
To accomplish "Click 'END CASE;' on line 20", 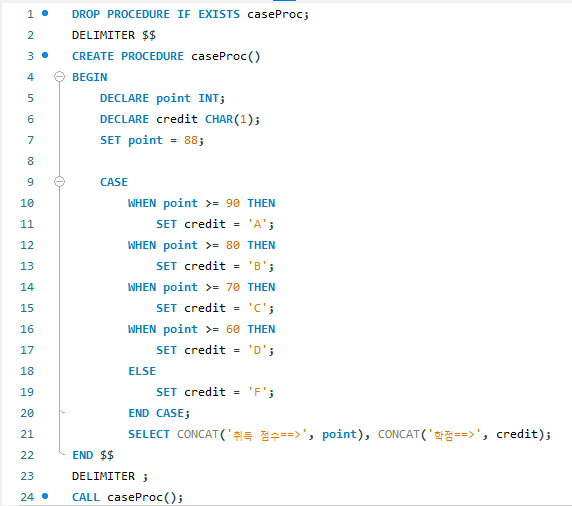I will [x=159, y=413].
